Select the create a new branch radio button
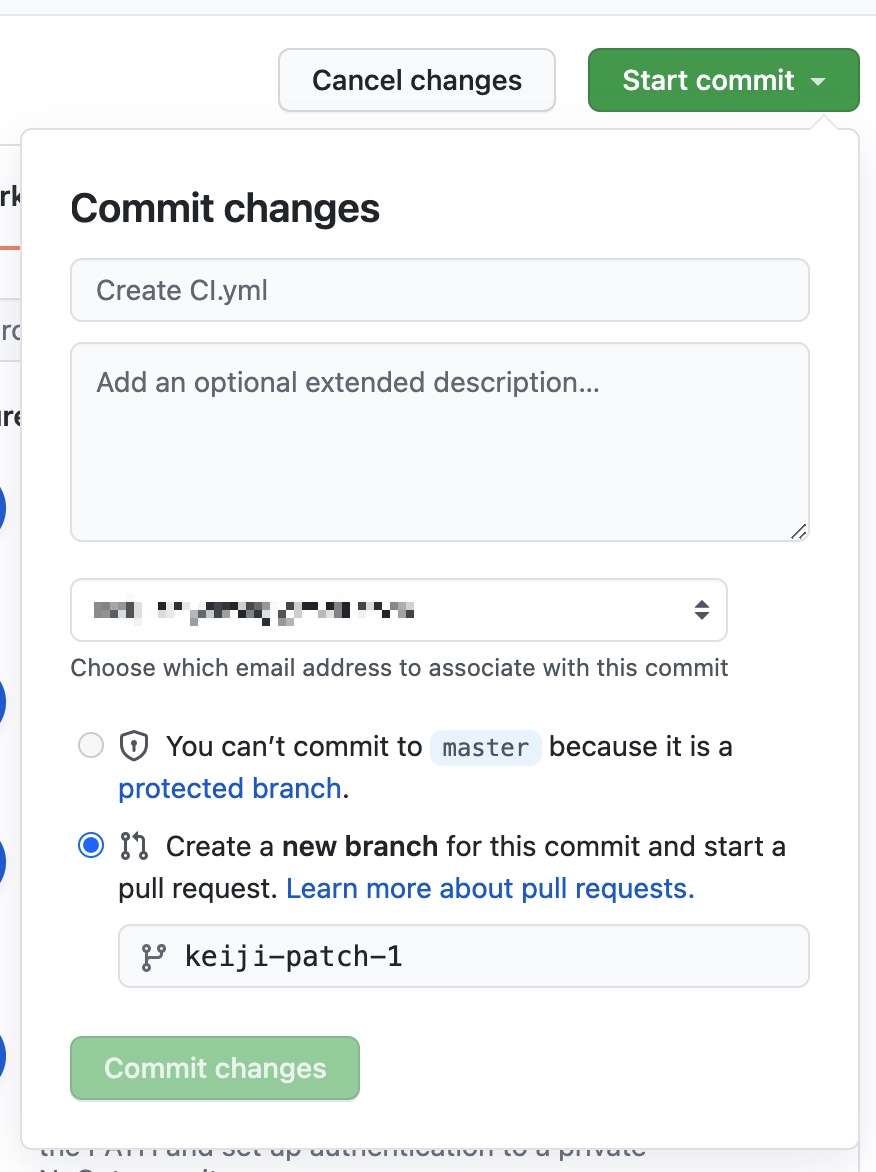876x1172 pixels. (x=91, y=845)
